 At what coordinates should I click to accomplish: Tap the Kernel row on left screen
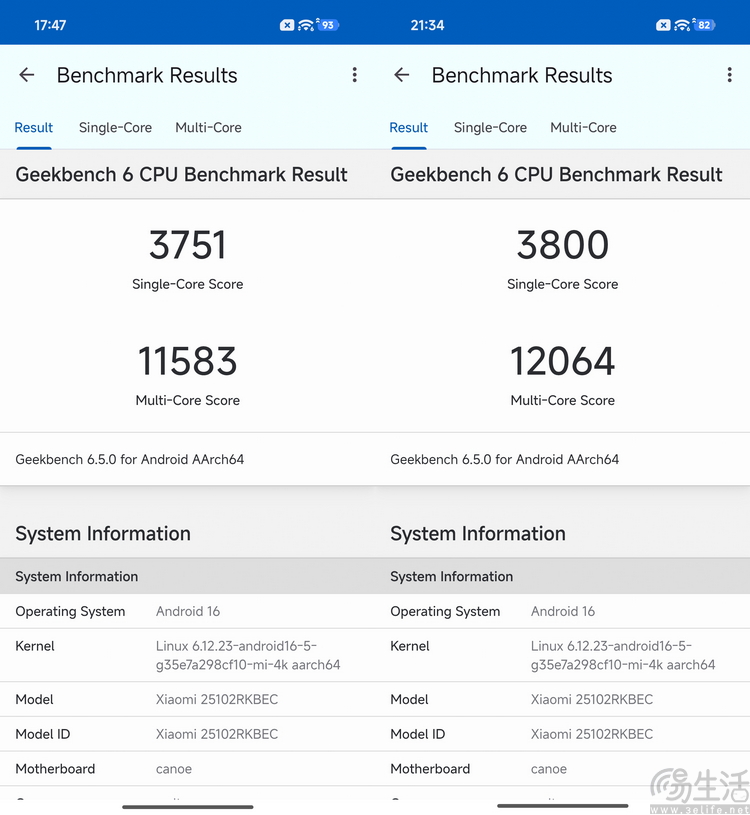187,655
